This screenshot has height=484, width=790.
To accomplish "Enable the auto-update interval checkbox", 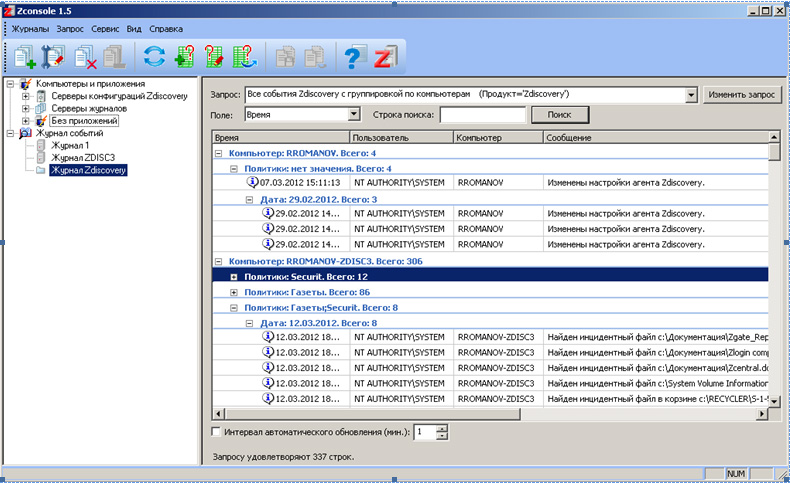I will coord(217,432).
